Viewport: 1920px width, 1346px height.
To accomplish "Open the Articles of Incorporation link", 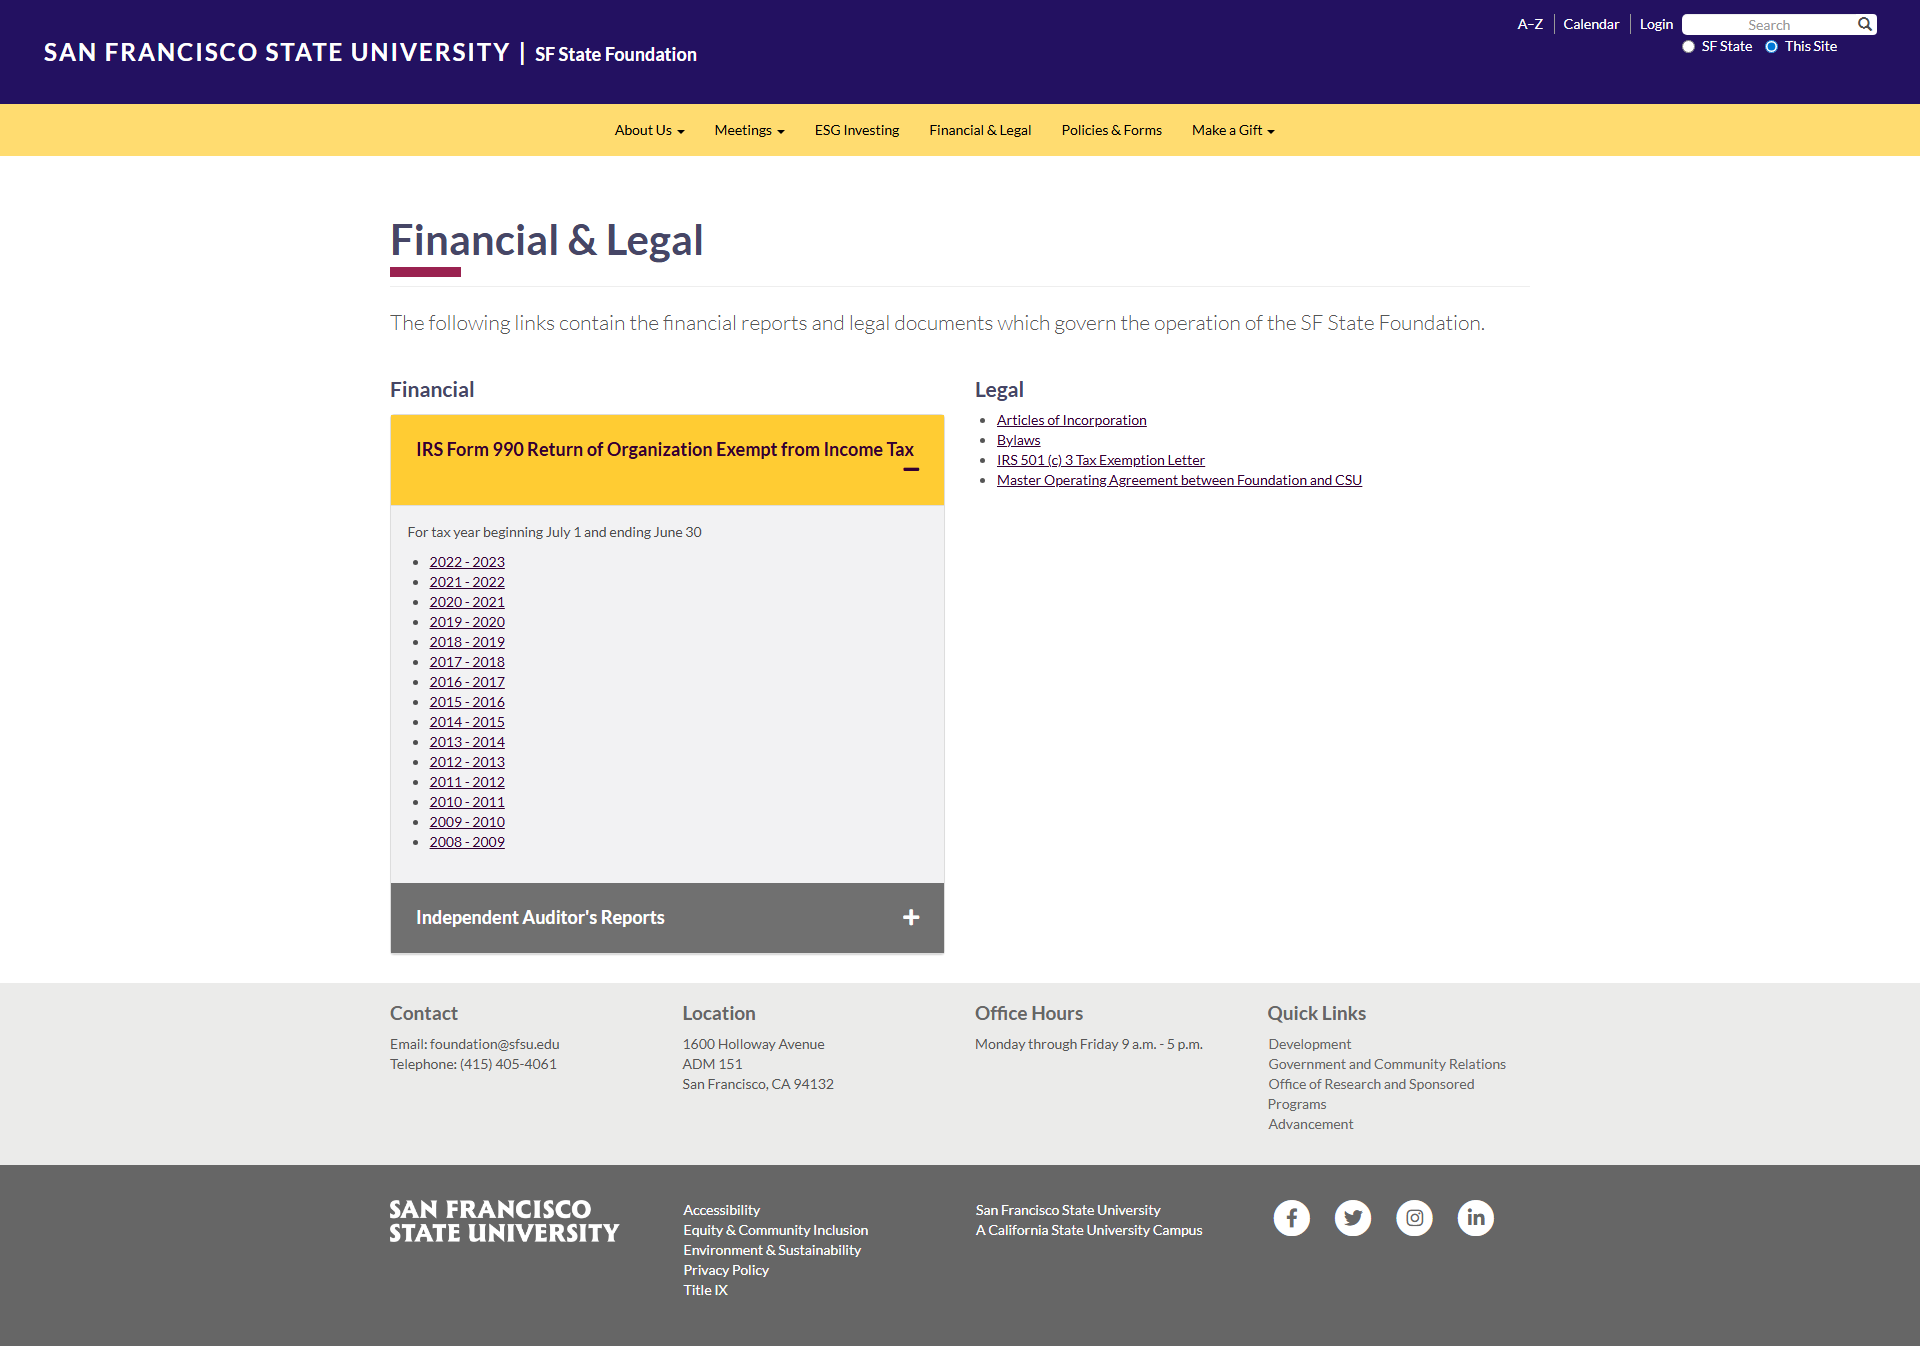I will coord(1071,420).
